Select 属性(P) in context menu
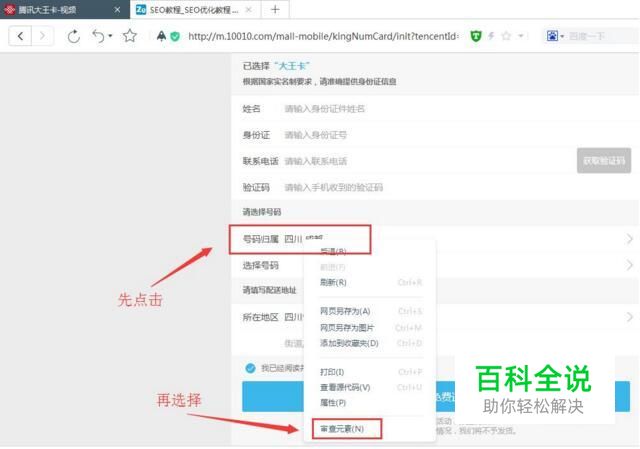Image resolution: width=640 pixels, height=449 pixels. [x=370, y=403]
